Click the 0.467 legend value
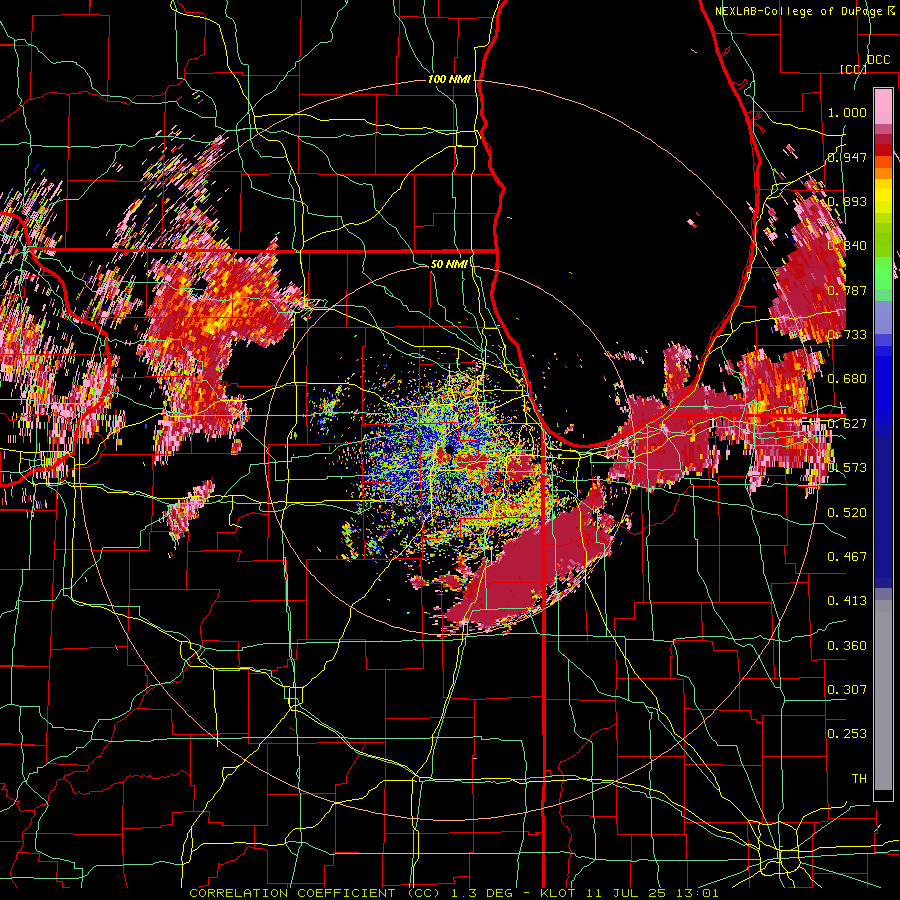The height and width of the screenshot is (900, 900). click(847, 557)
